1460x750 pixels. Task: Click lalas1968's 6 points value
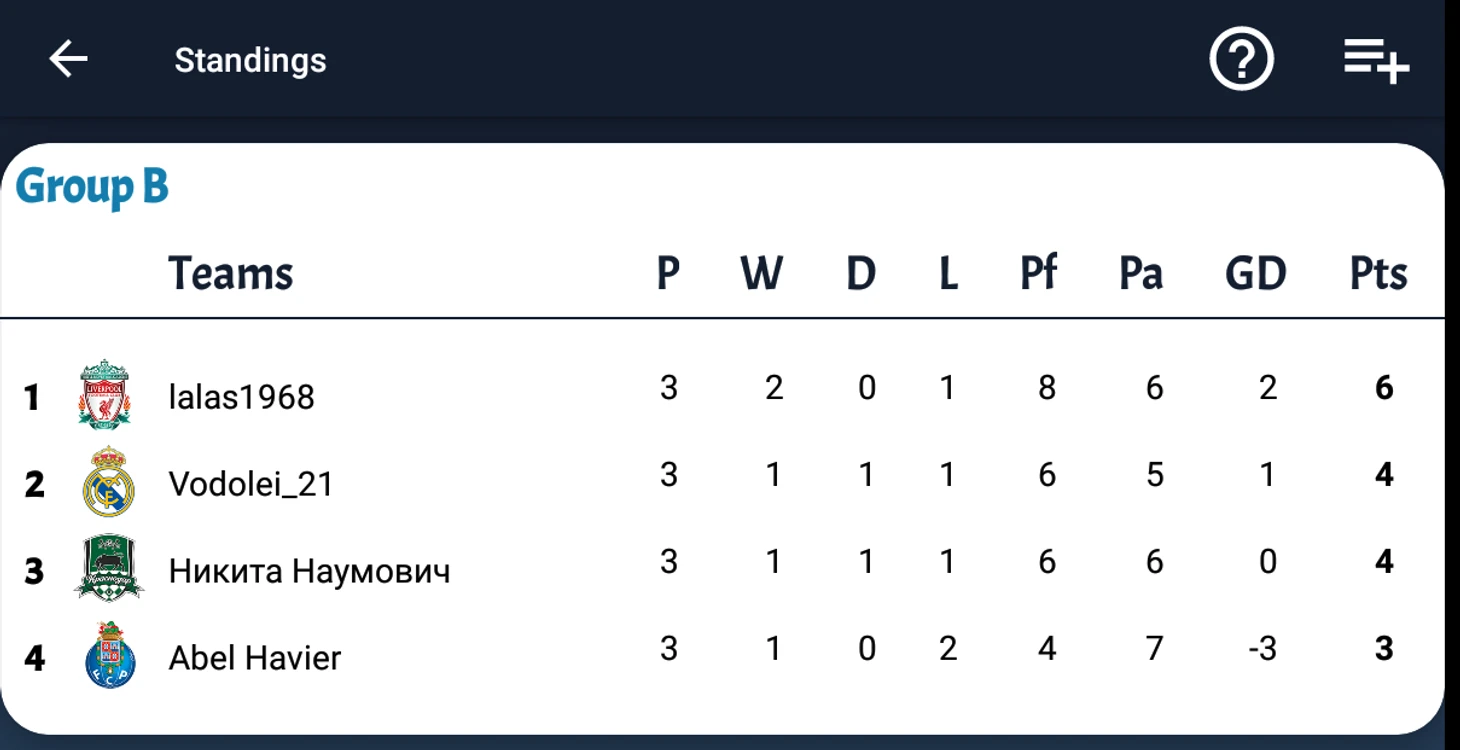1384,387
